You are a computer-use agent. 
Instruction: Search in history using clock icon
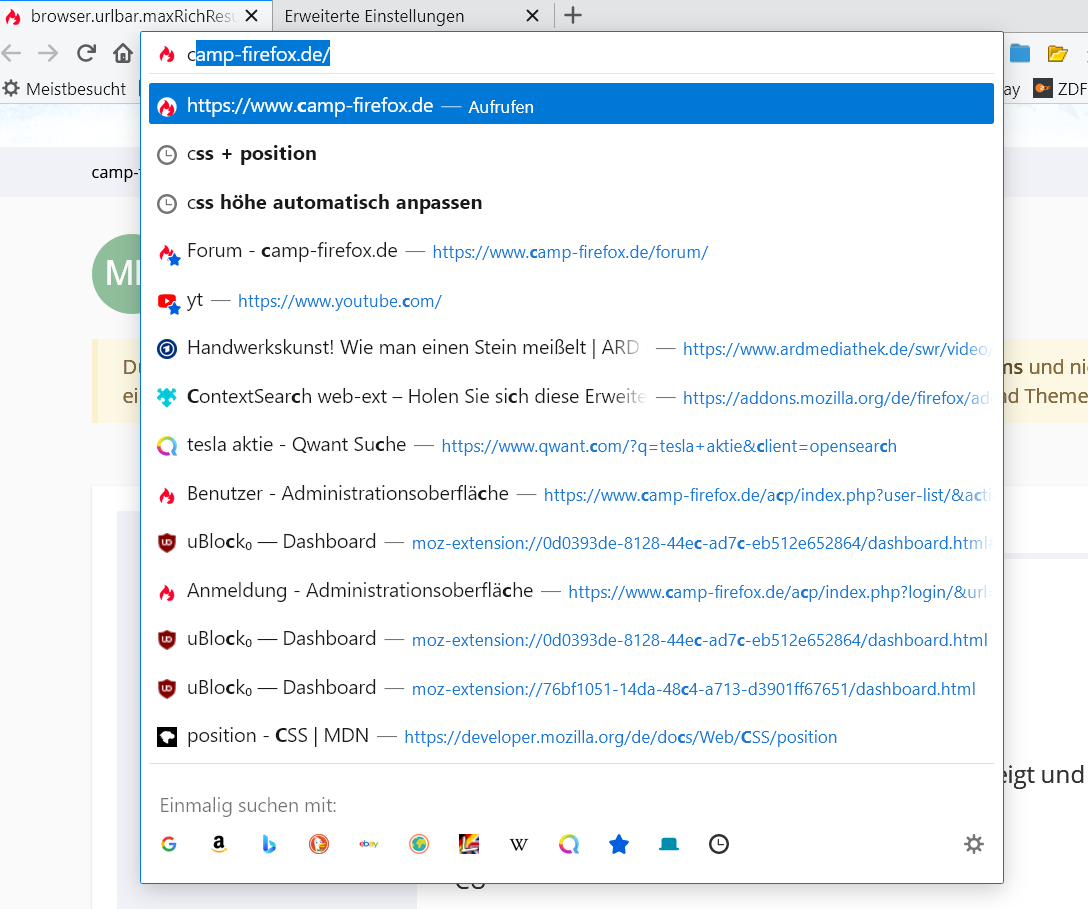[719, 845]
